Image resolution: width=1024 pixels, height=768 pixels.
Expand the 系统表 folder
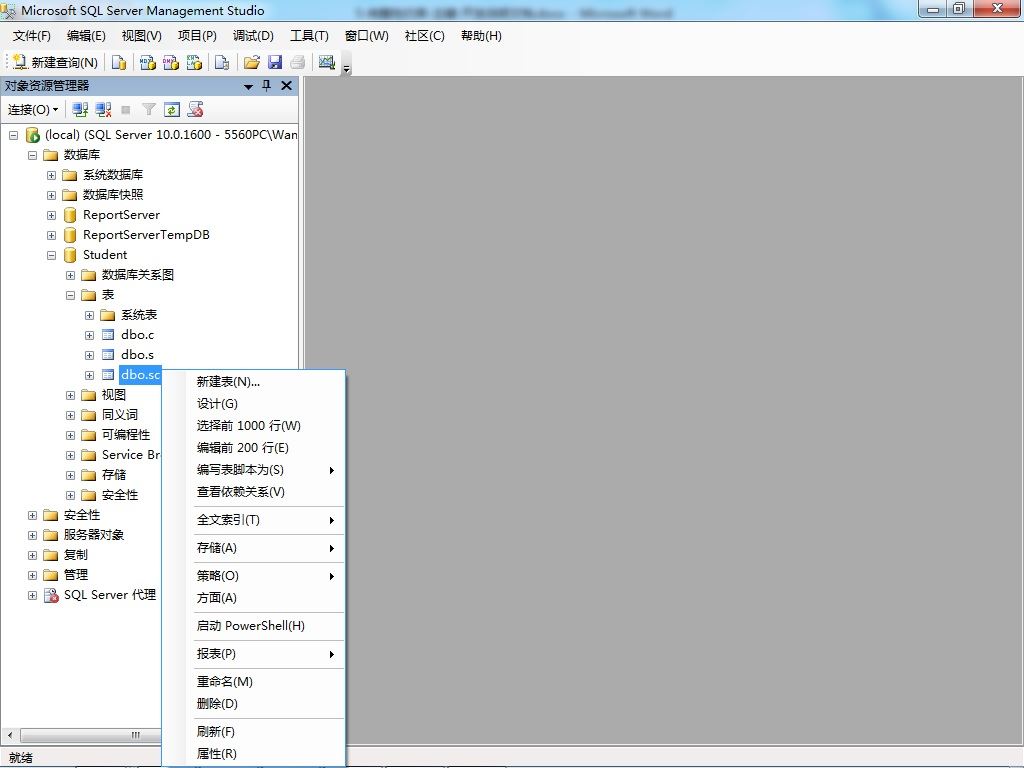coord(89,315)
